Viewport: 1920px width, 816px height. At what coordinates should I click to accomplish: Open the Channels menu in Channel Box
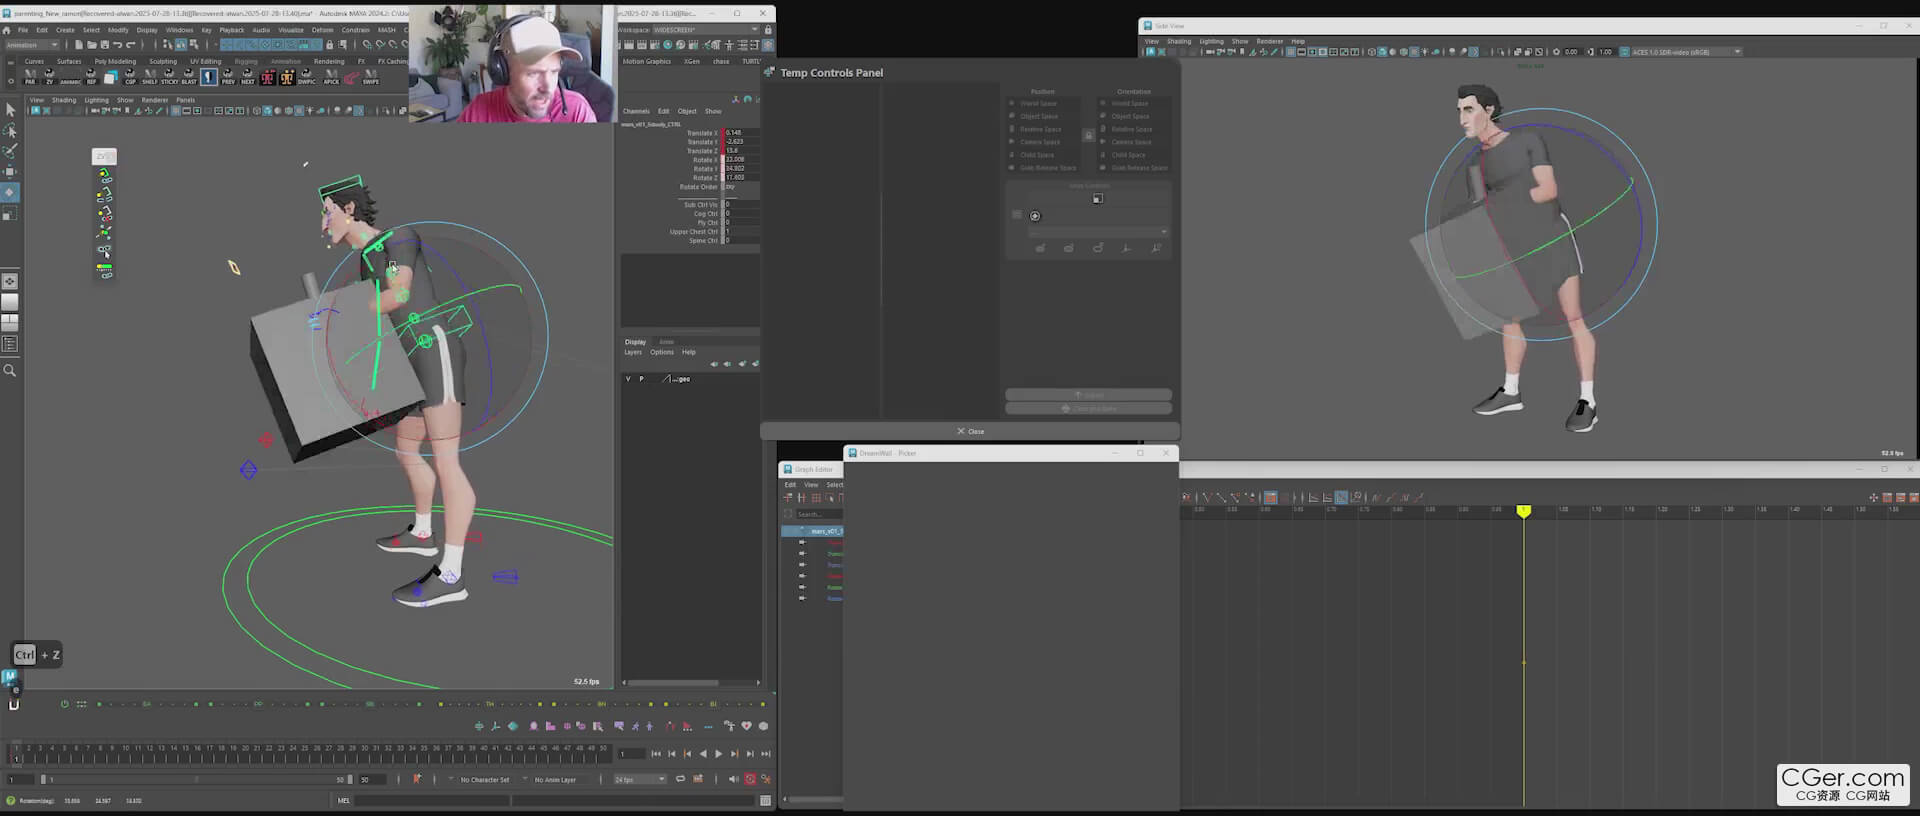click(x=636, y=111)
